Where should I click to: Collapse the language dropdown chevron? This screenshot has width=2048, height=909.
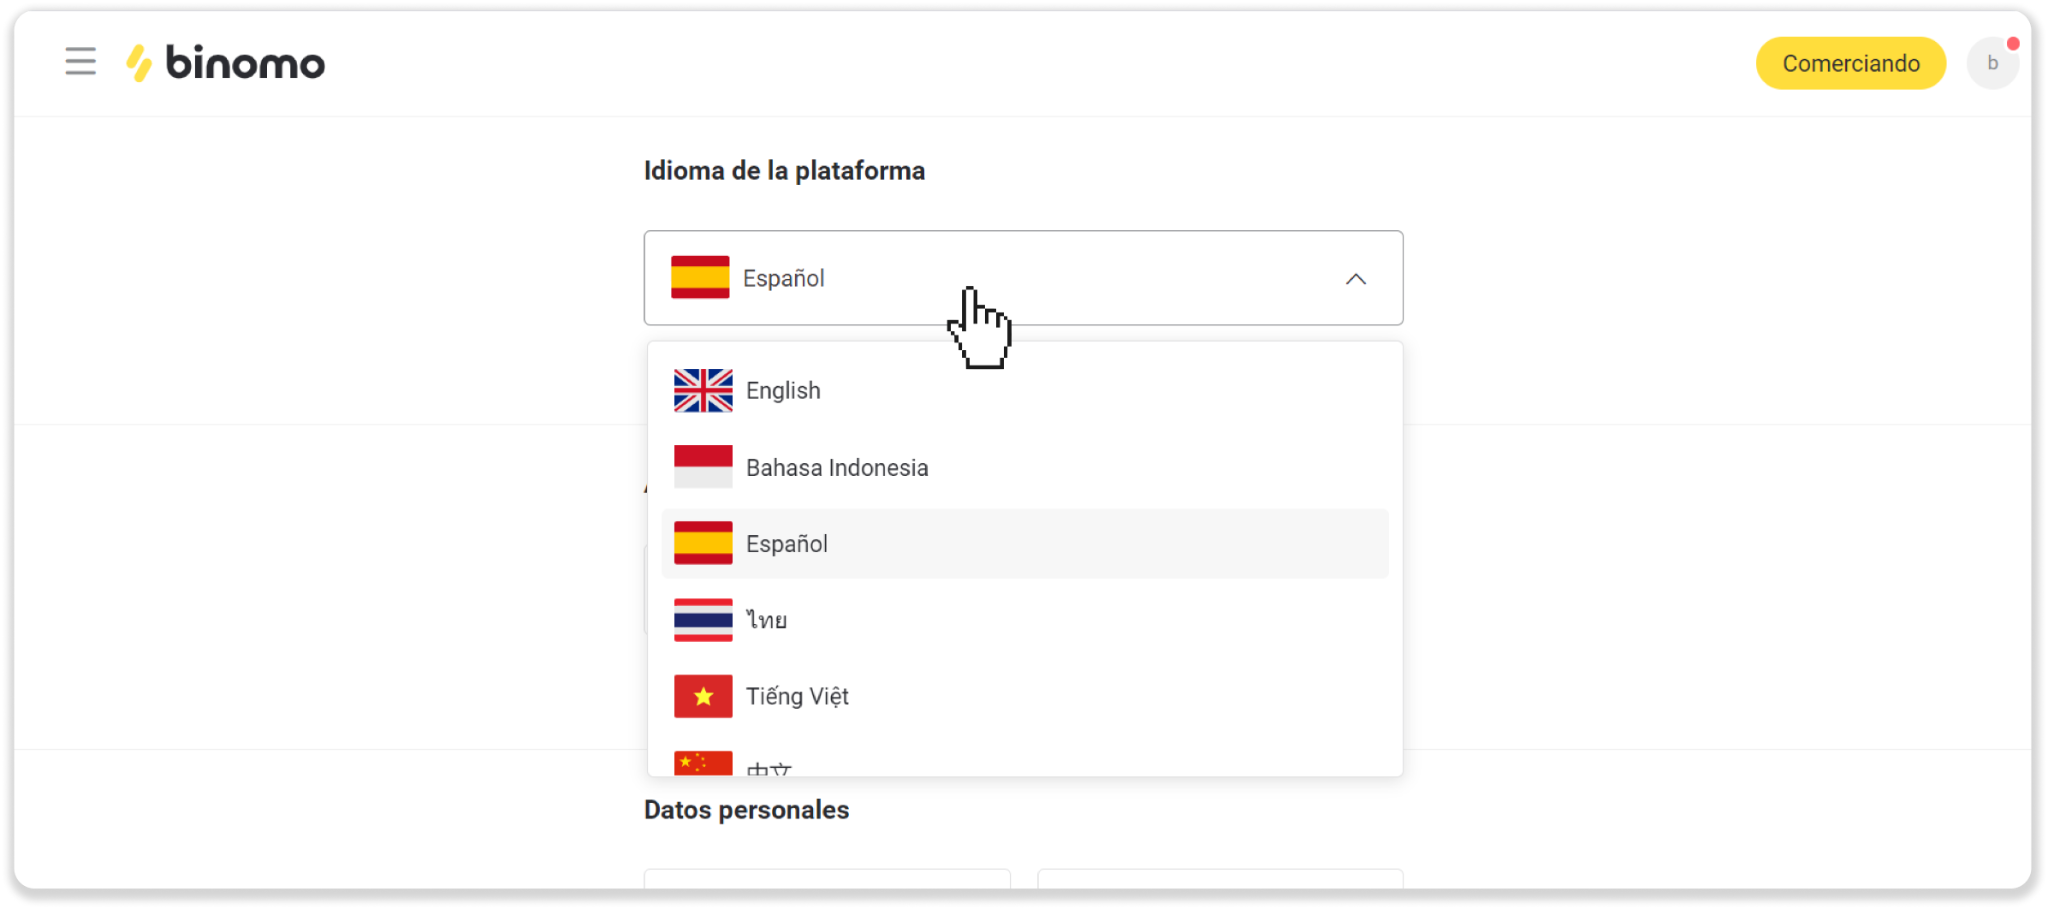click(1355, 279)
